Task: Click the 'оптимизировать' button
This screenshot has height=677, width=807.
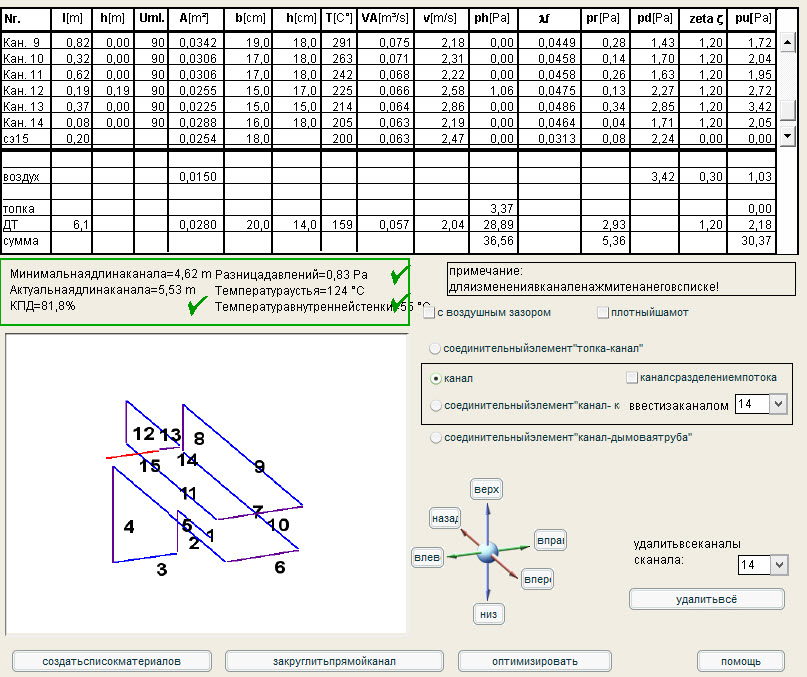Action: (x=534, y=661)
